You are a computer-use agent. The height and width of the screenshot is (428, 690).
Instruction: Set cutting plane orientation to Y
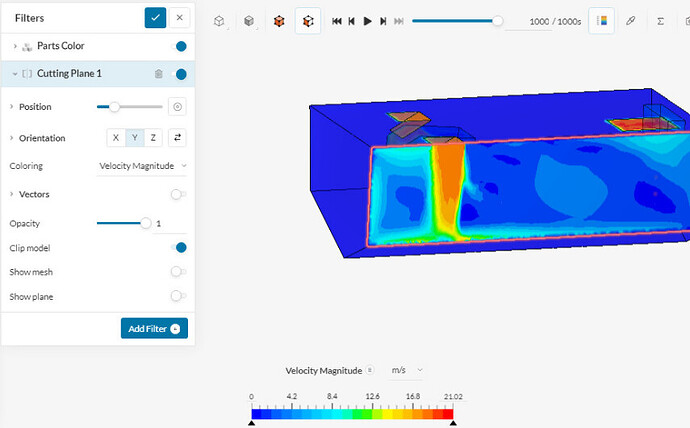pos(135,138)
